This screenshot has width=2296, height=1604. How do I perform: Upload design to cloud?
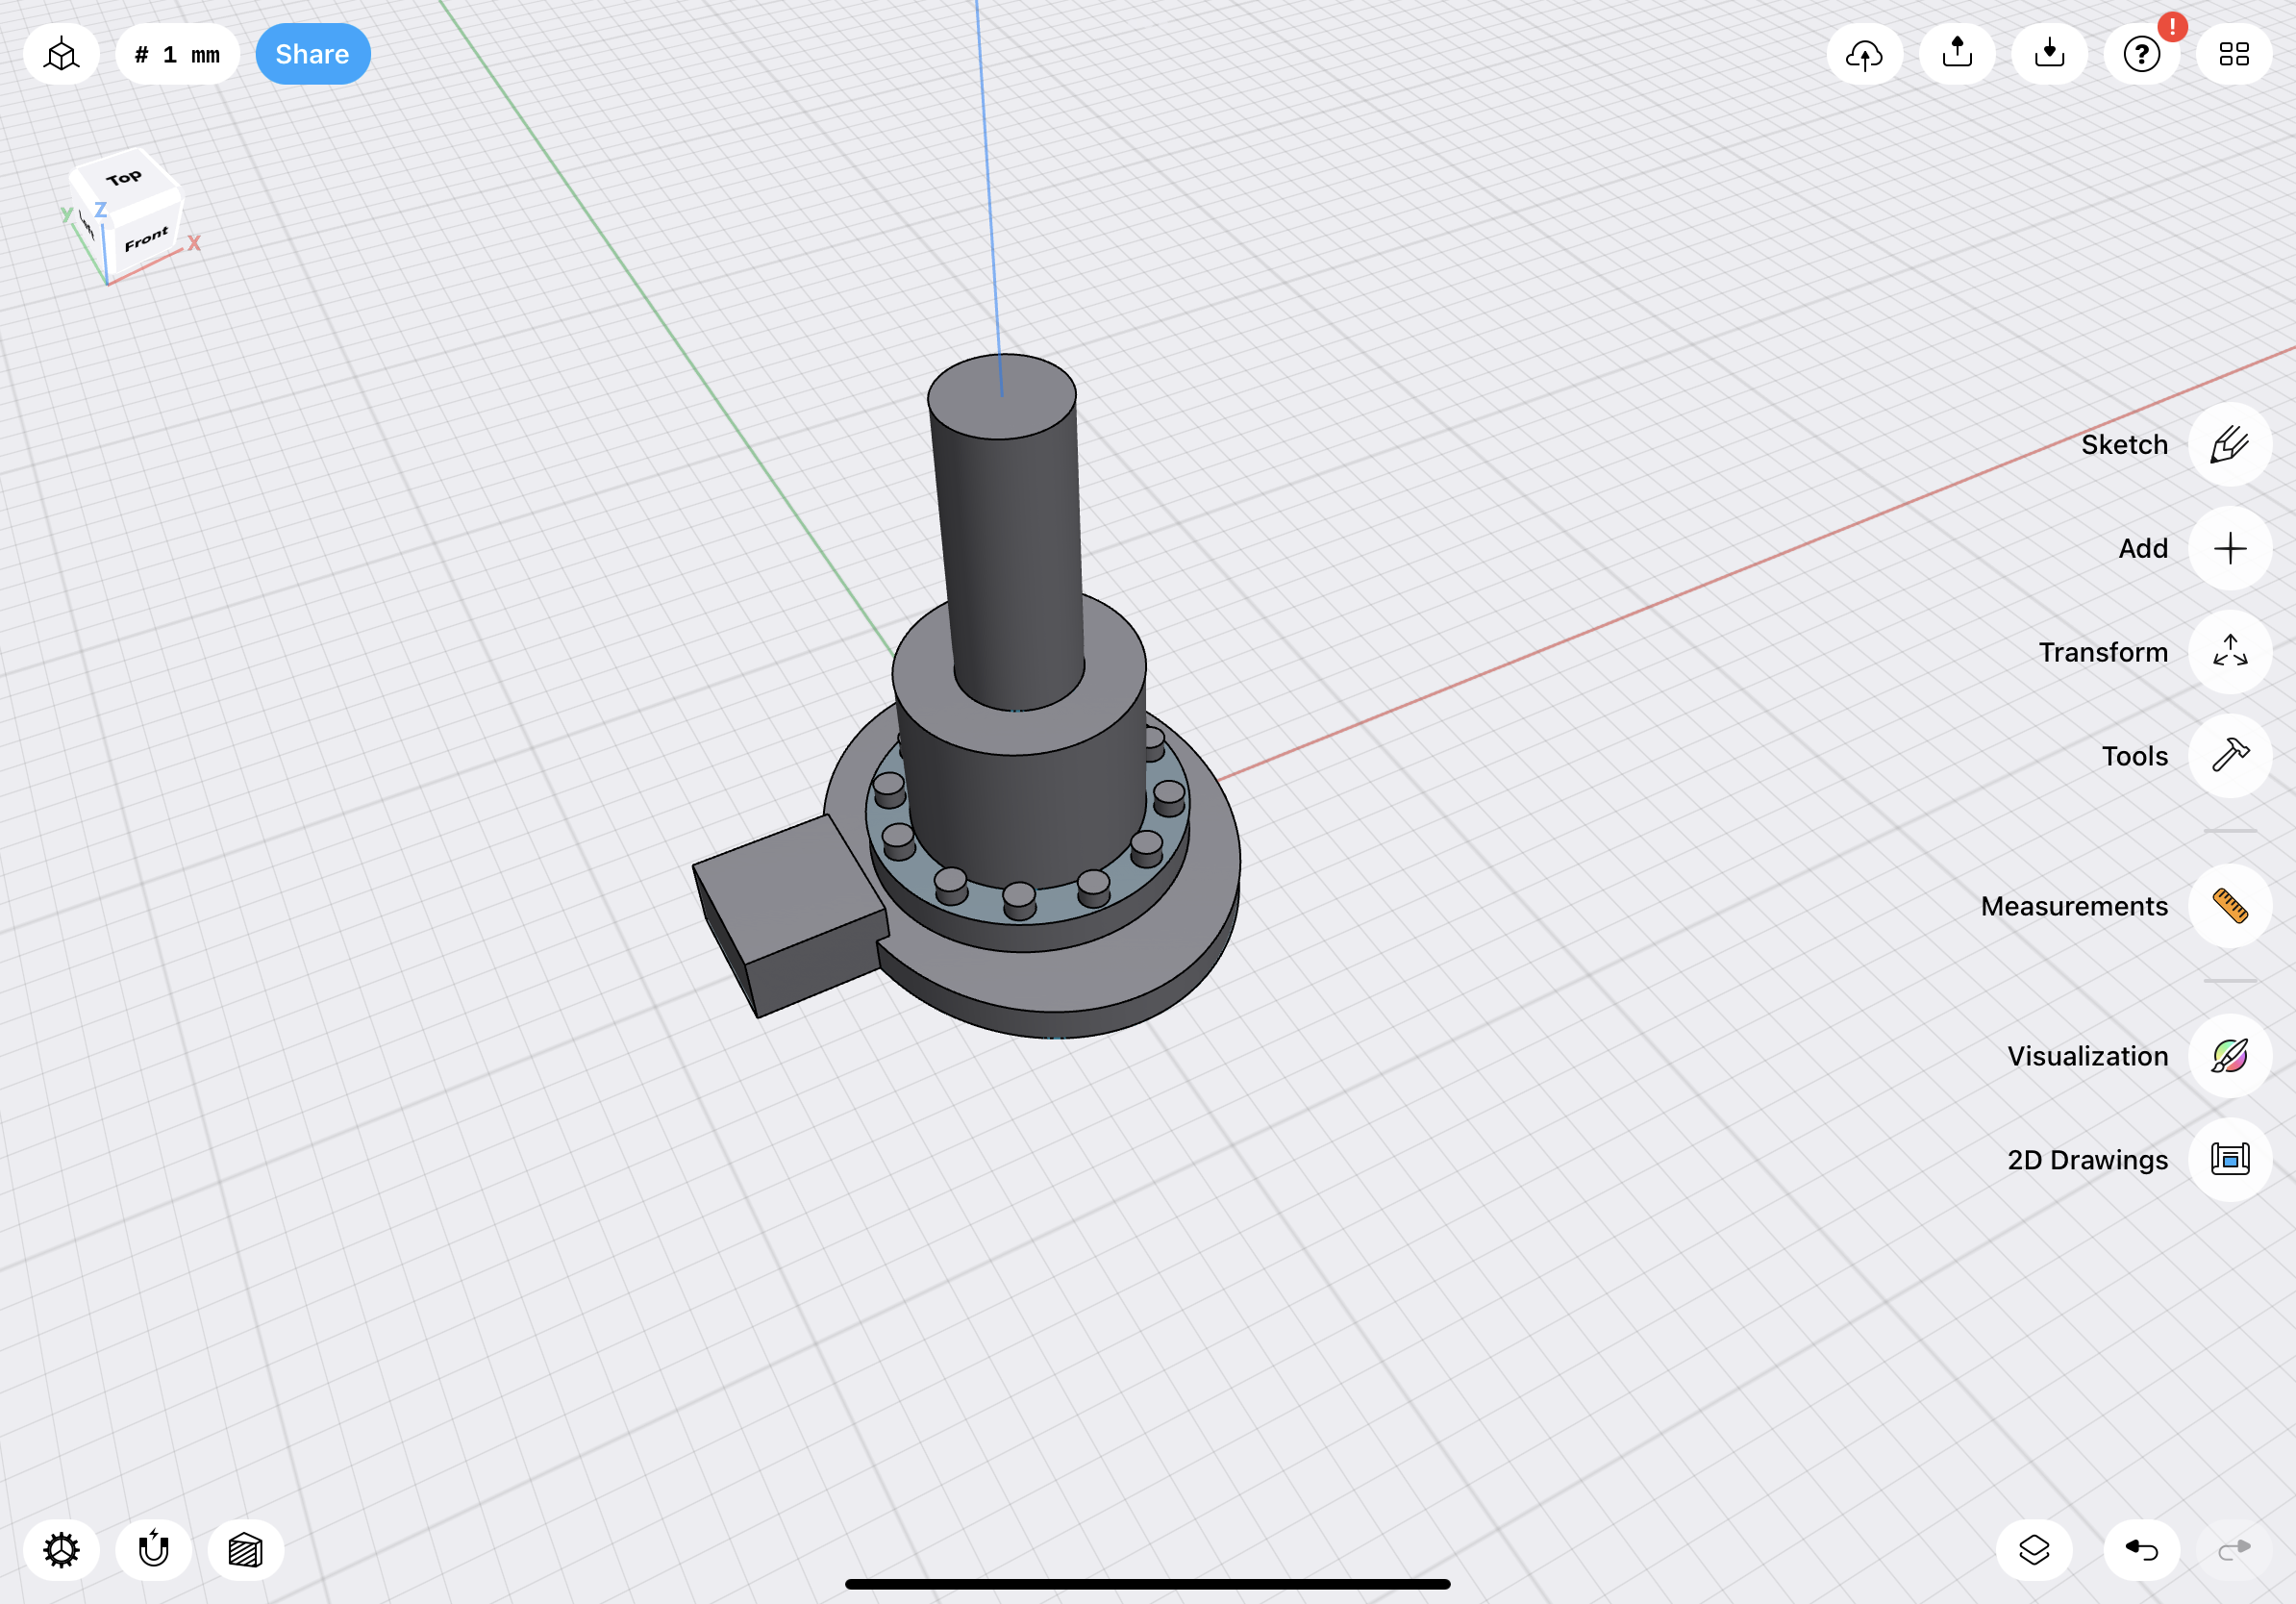(1864, 54)
